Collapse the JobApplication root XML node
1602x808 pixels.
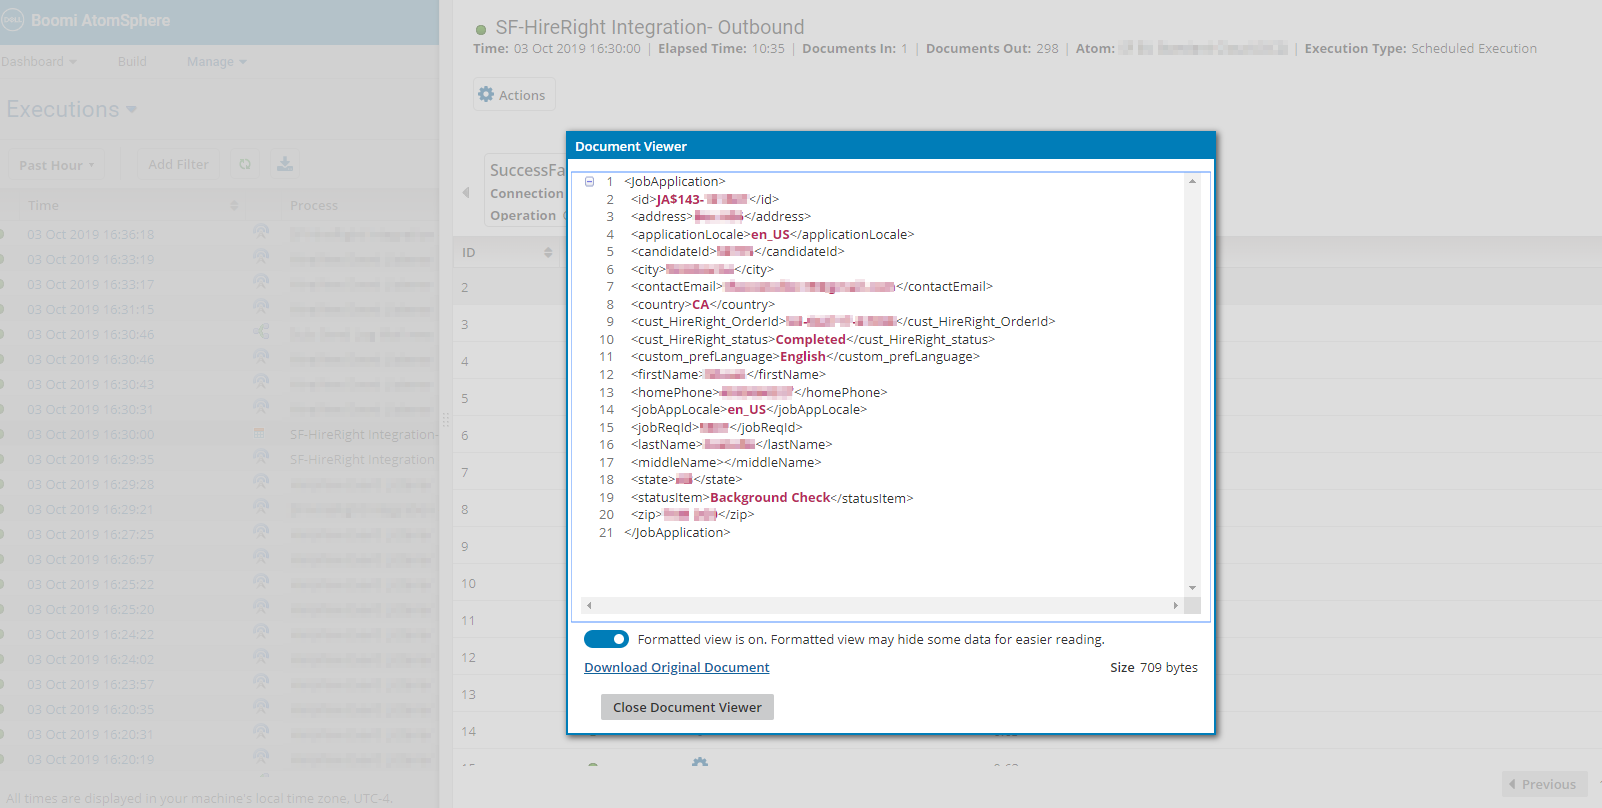point(590,182)
